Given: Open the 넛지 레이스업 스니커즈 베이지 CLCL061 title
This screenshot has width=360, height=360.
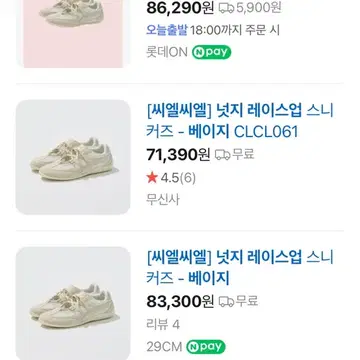Looking at the screenshot, I should click(240, 121).
